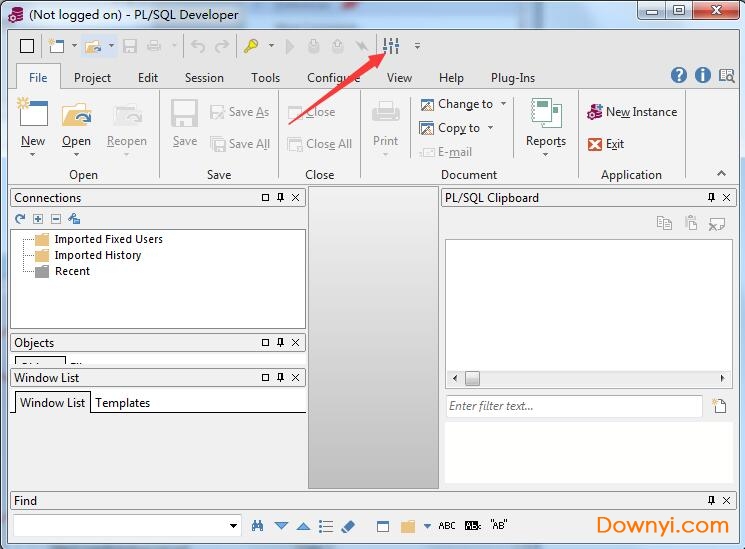Click the Exit button
Image resolution: width=745 pixels, height=549 pixels.
point(606,144)
